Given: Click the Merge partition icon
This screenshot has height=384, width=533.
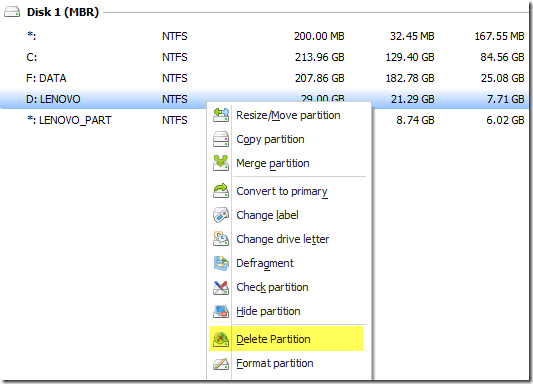Looking at the screenshot, I should pyautogui.click(x=221, y=163).
